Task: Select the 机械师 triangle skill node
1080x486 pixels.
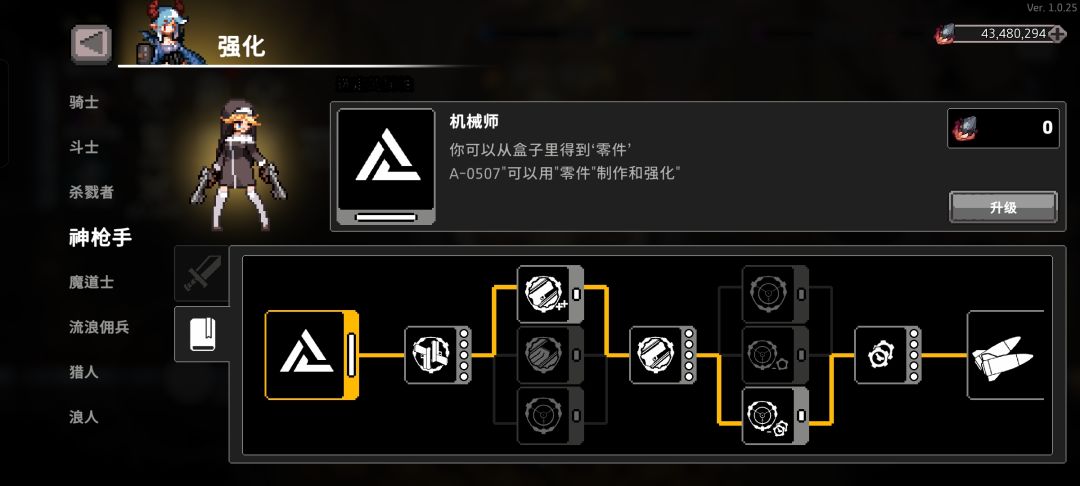Action: point(311,355)
